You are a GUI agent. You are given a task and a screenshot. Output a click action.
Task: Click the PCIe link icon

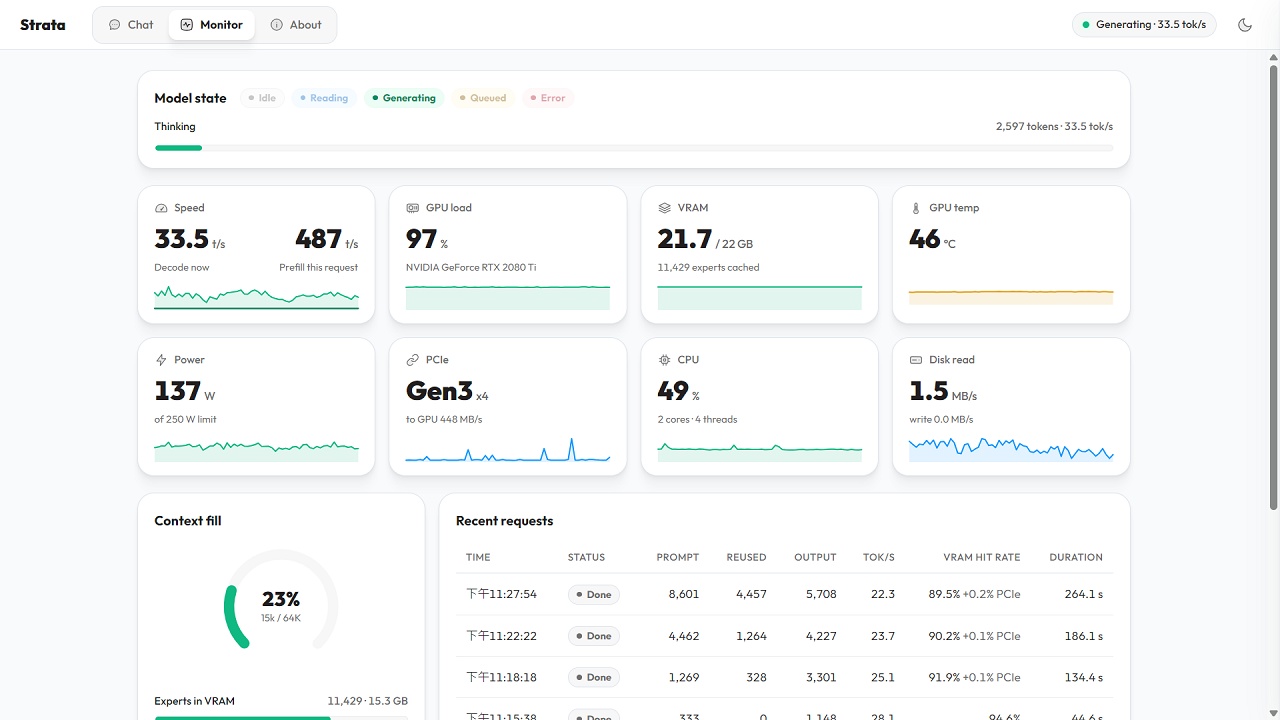tap(413, 360)
